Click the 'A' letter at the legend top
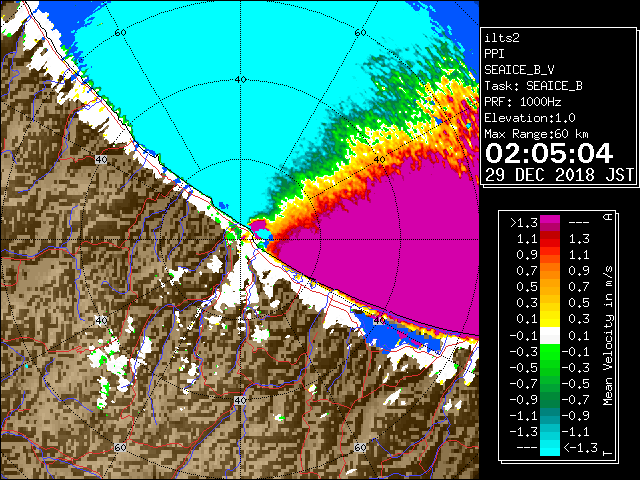The height and width of the screenshot is (480, 640). [608, 217]
